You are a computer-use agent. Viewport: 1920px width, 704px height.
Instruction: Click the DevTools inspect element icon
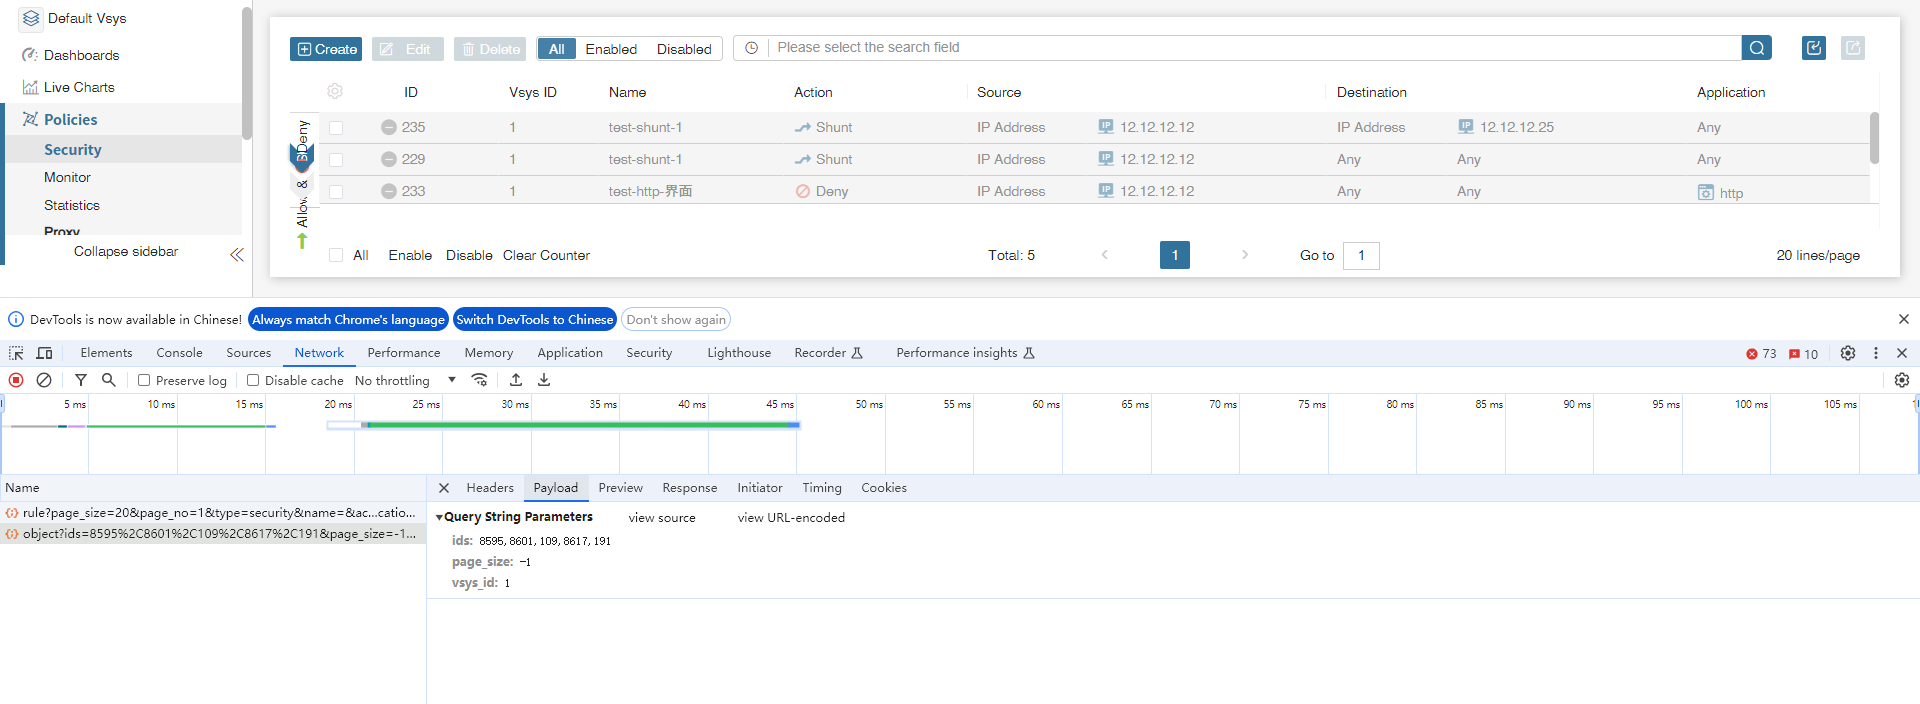pyautogui.click(x=16, y=353)
